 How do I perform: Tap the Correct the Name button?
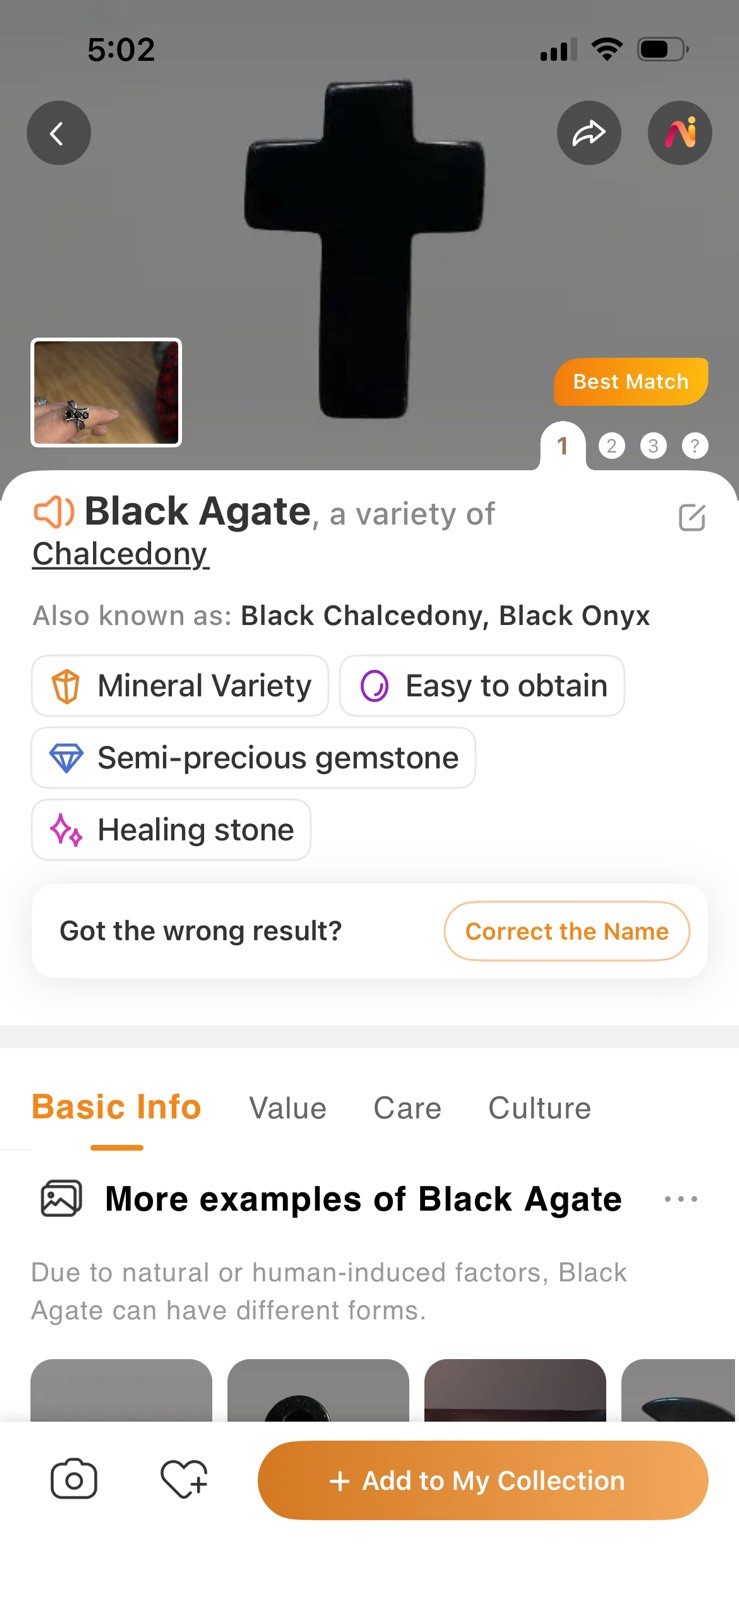(x=566, y=931)
